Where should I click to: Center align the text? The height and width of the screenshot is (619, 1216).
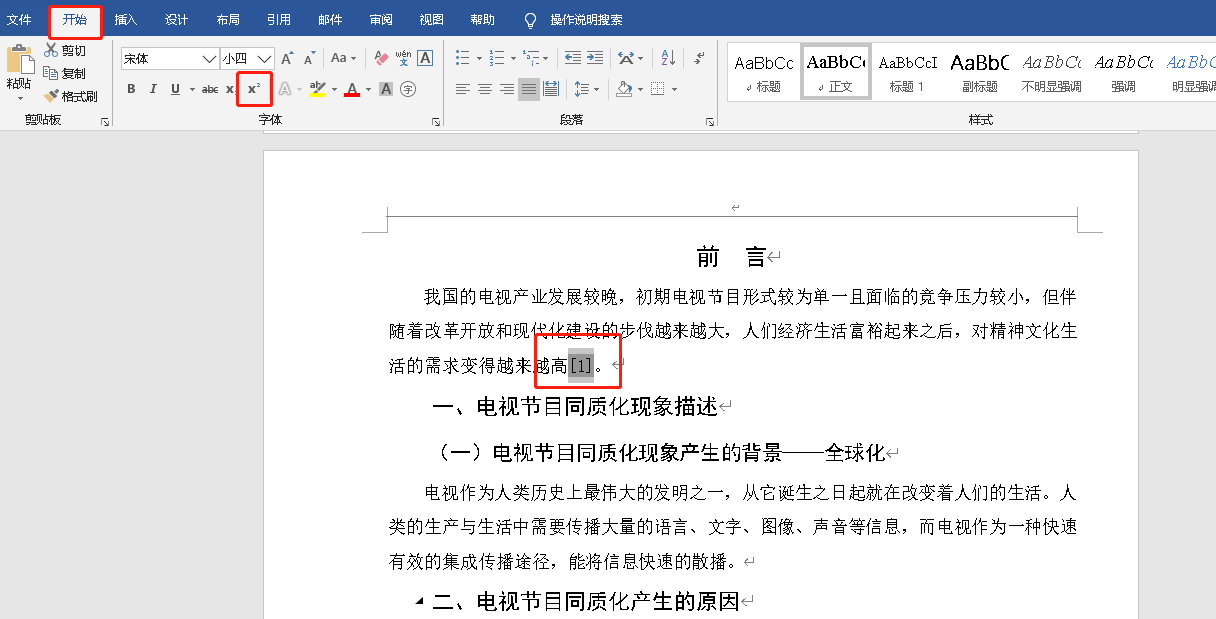pos(484,89)
